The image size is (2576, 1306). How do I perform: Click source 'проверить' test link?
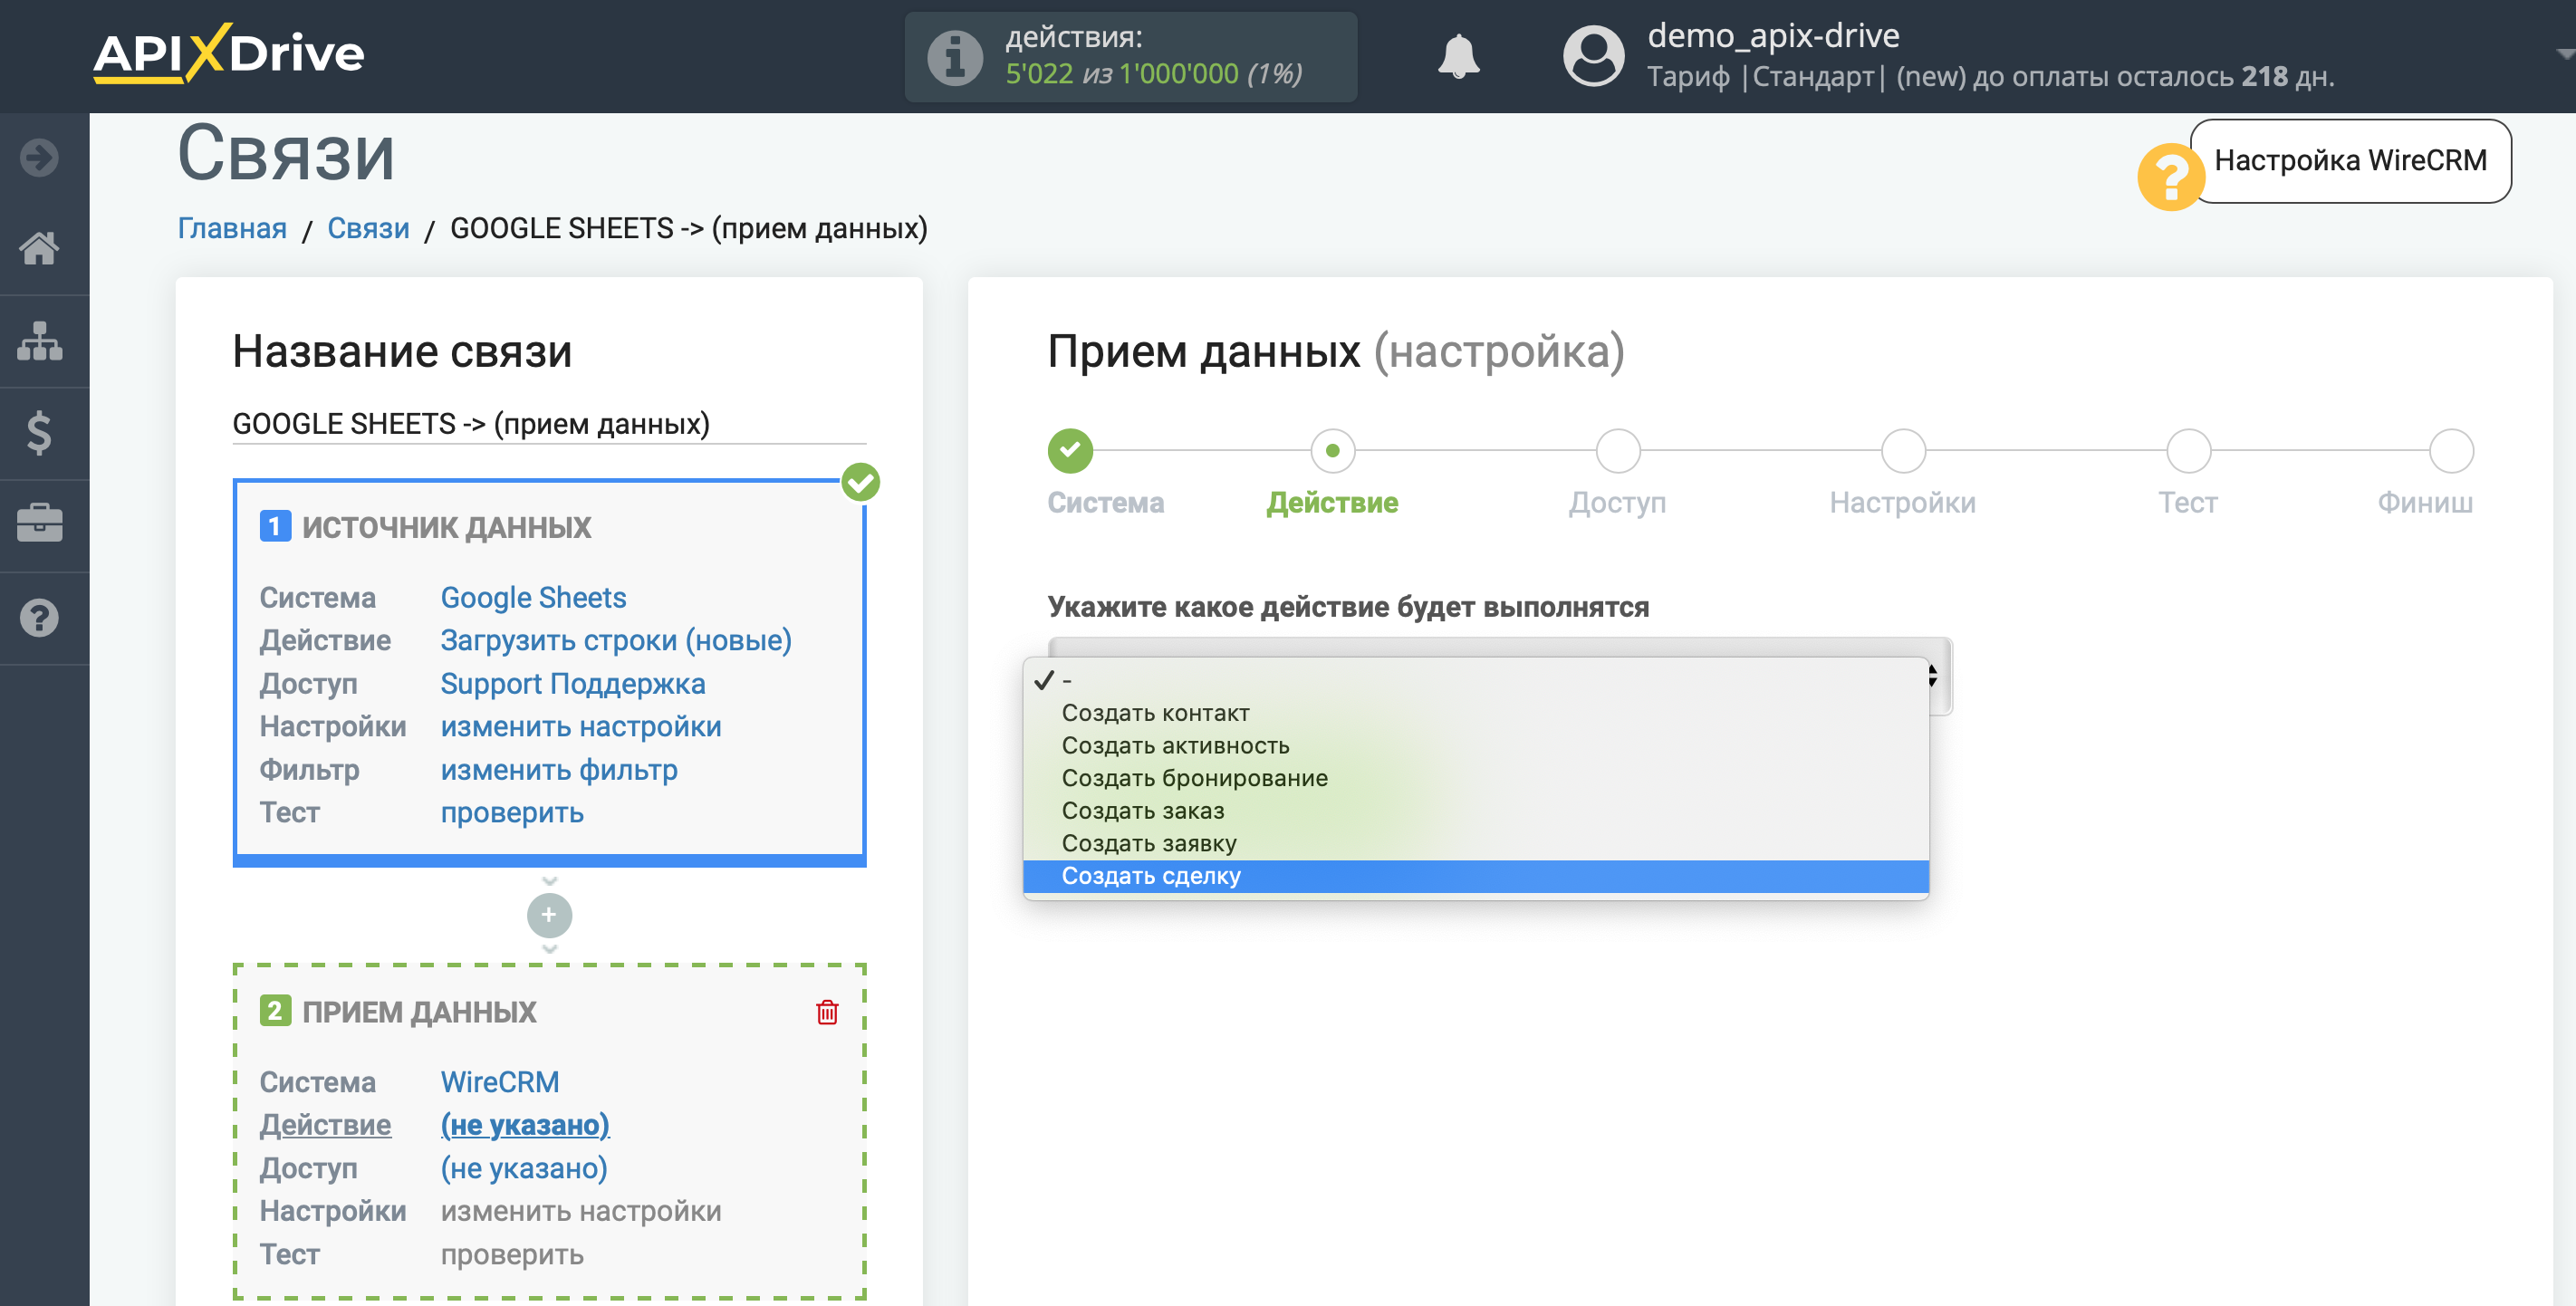(512, 812)
